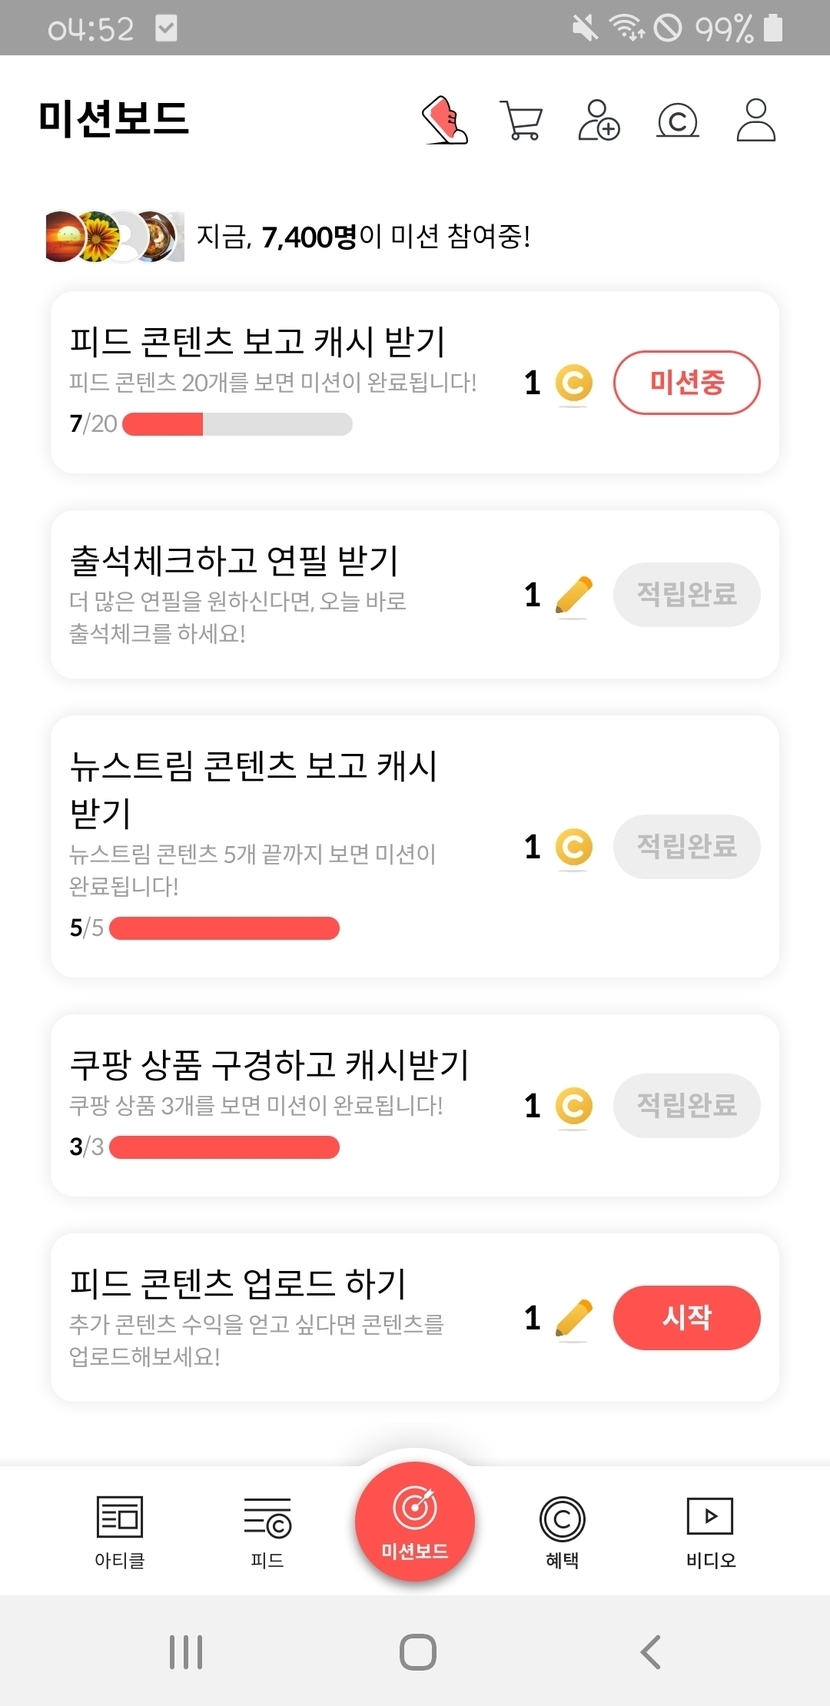The height and width of the screenshot is (1706, 830).
Task: Open the shopping cart icon
Action: point(521,121)
